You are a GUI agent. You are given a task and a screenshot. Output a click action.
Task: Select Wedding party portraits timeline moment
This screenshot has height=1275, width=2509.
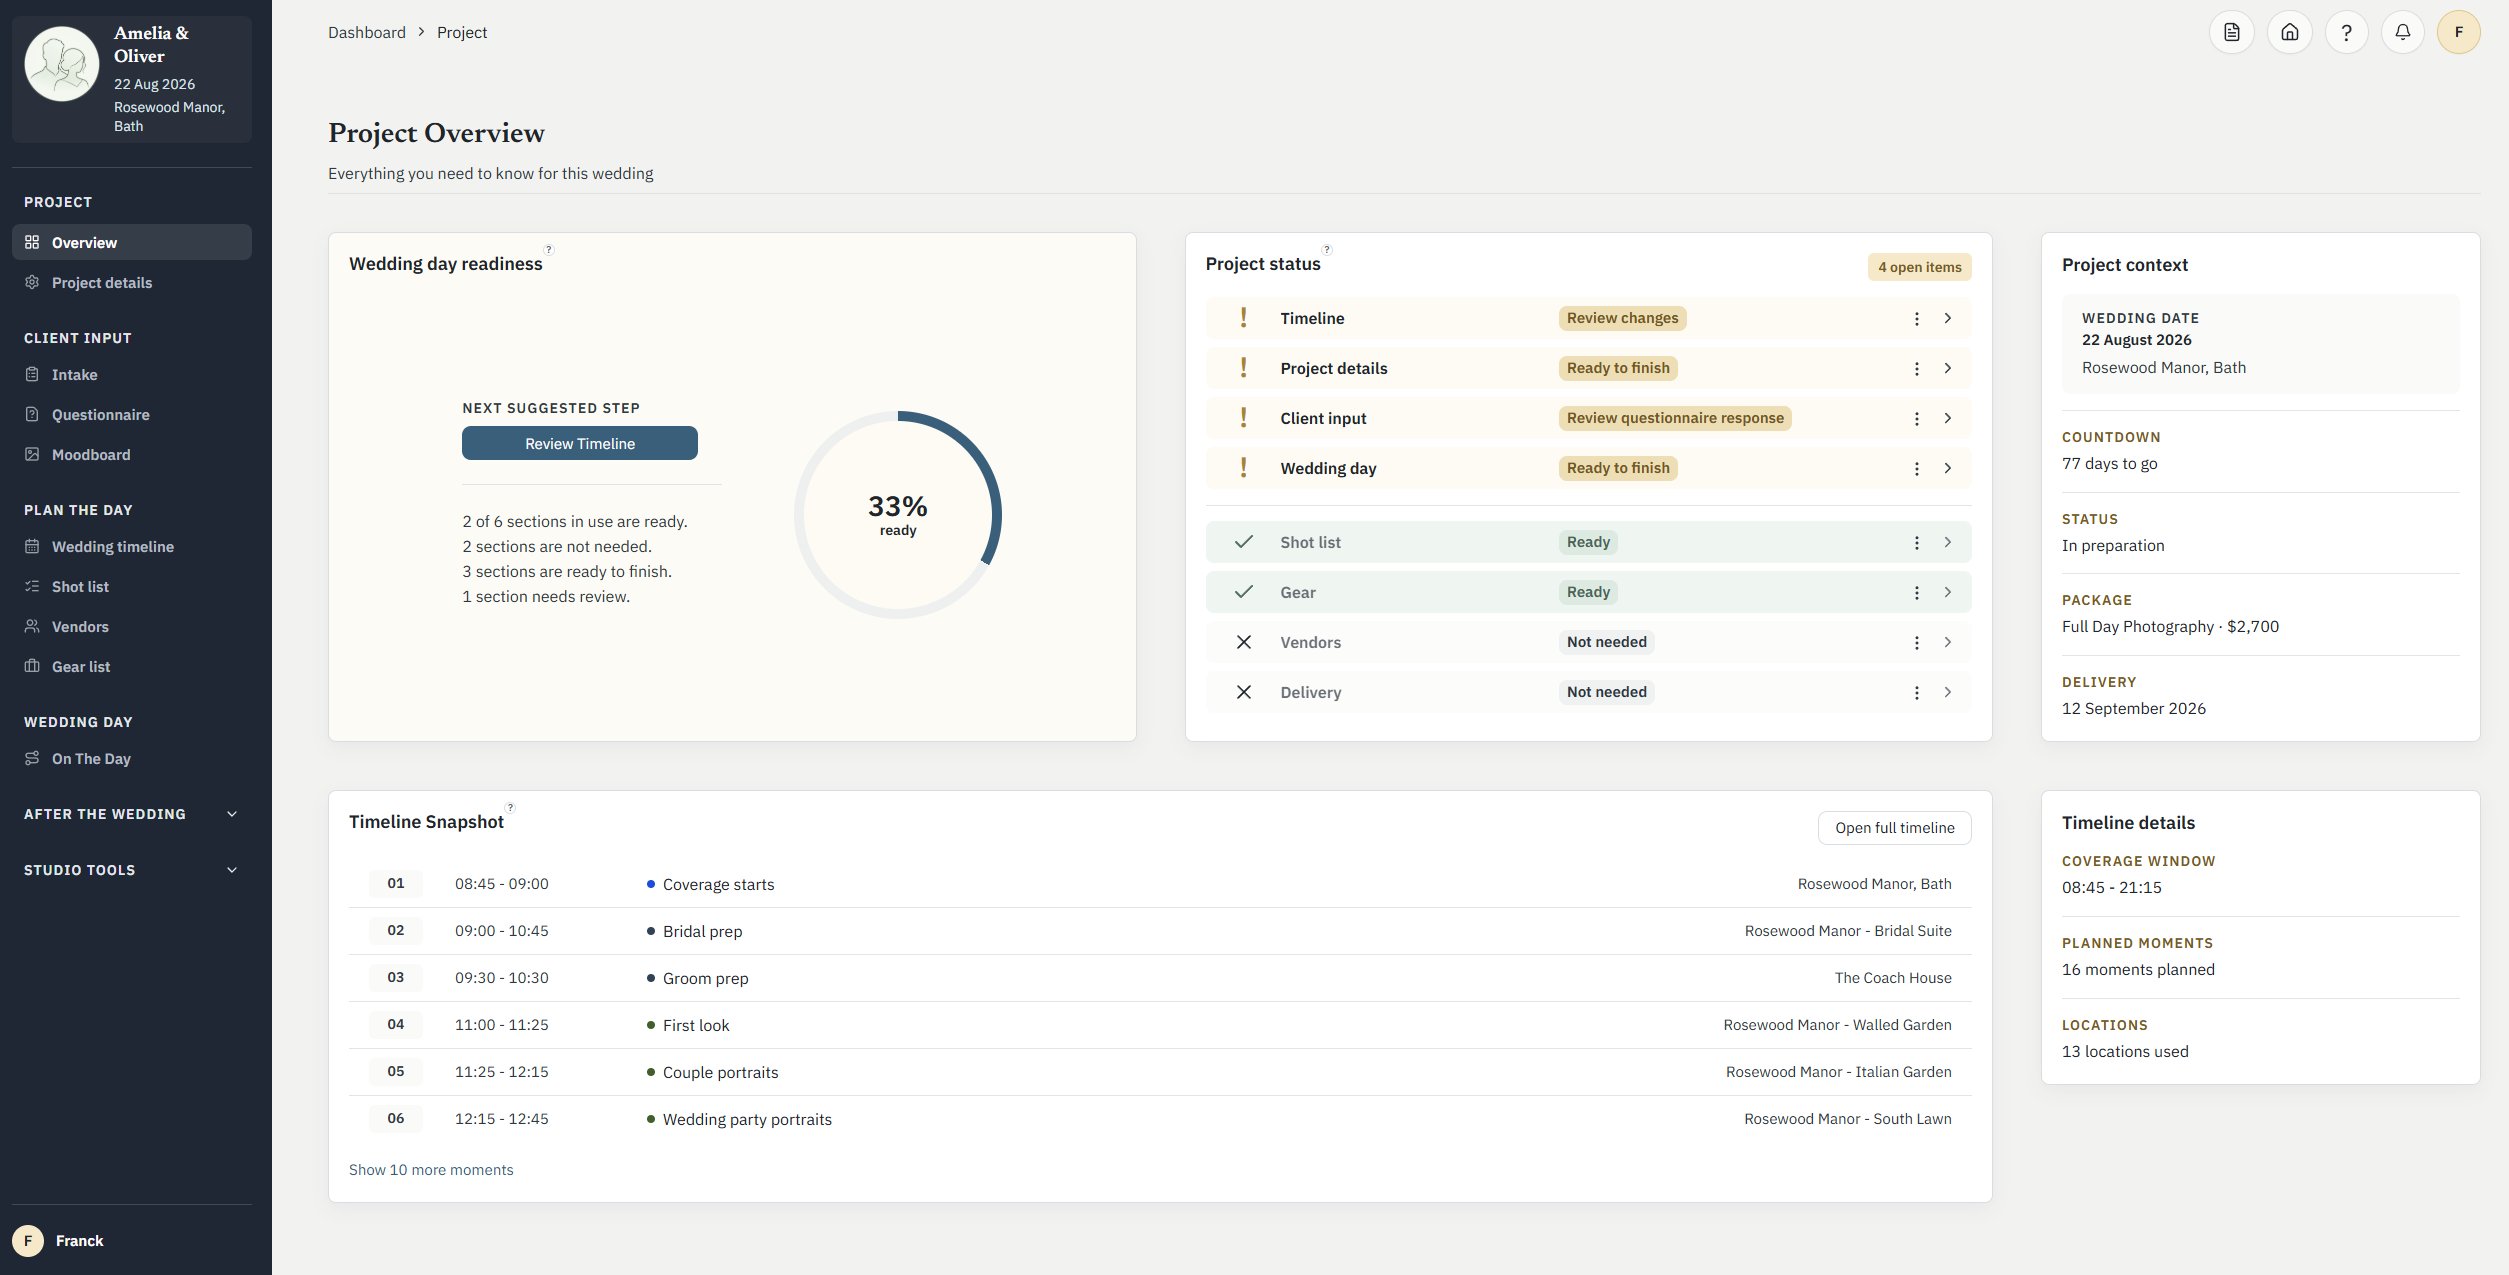click(1160, 1119)
